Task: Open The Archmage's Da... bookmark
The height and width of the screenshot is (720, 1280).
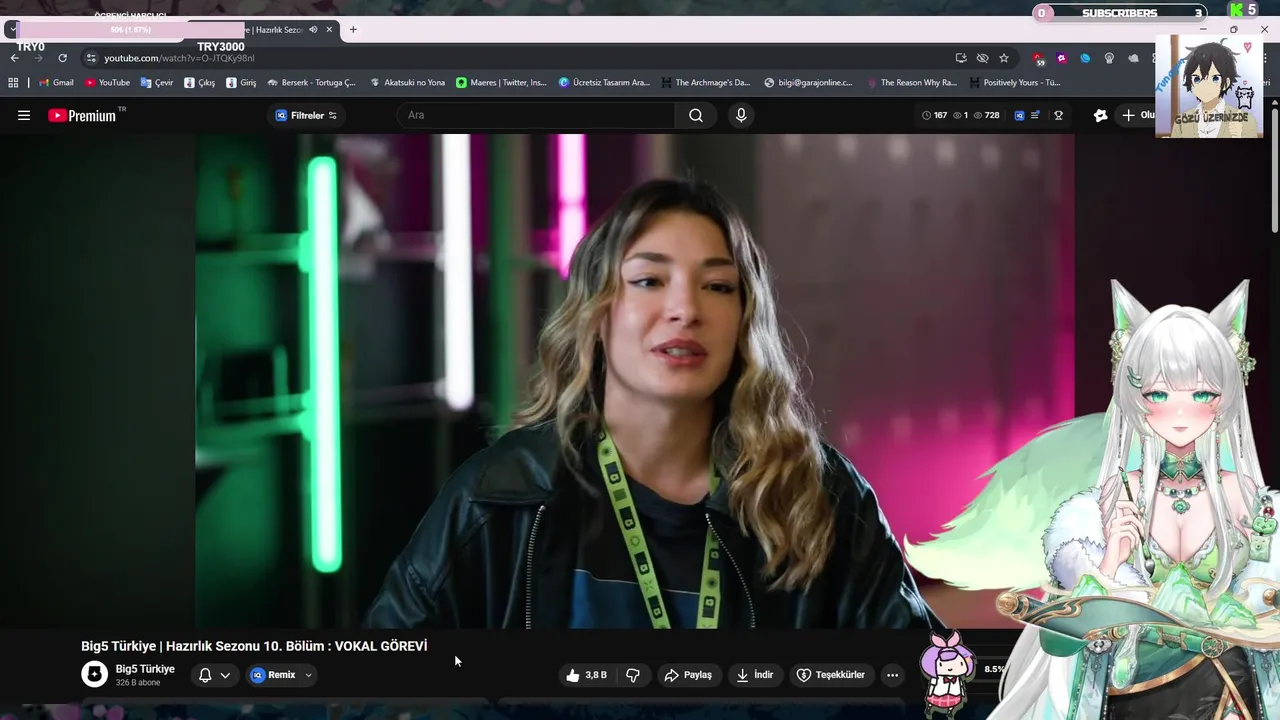Action: (x=705, y=83)
